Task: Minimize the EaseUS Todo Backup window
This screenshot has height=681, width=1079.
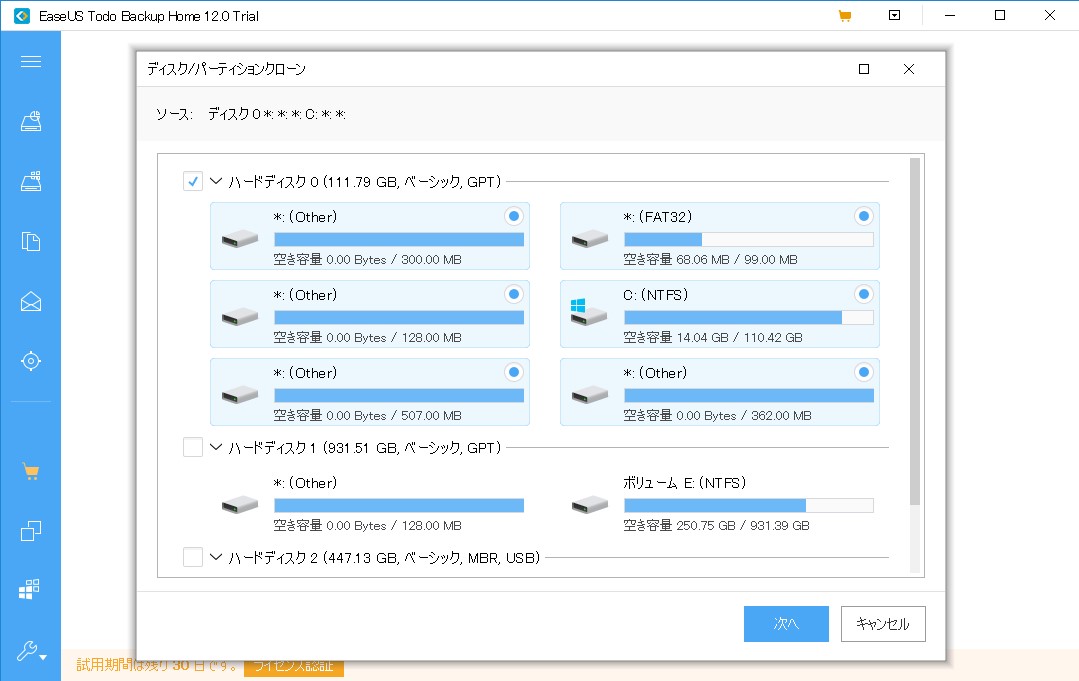Action: point(950,15)
